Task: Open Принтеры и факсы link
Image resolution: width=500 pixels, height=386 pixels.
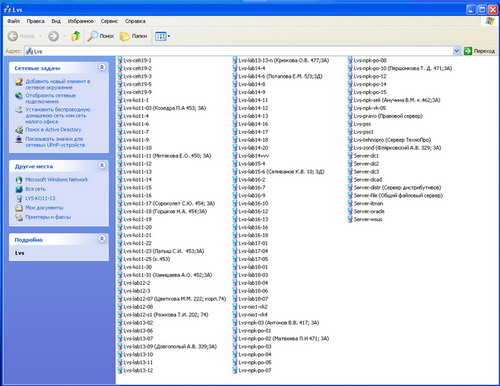Action: click(48, 217)
